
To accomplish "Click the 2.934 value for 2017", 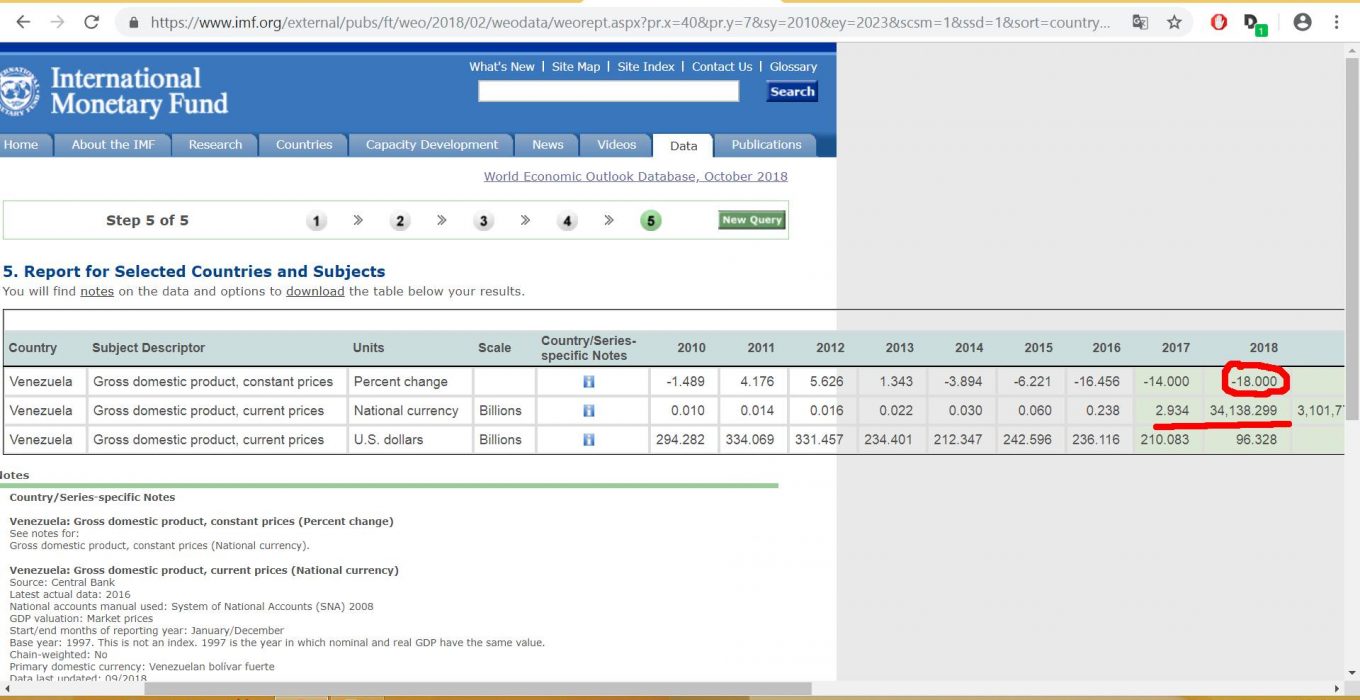I will coord(1172,410).
